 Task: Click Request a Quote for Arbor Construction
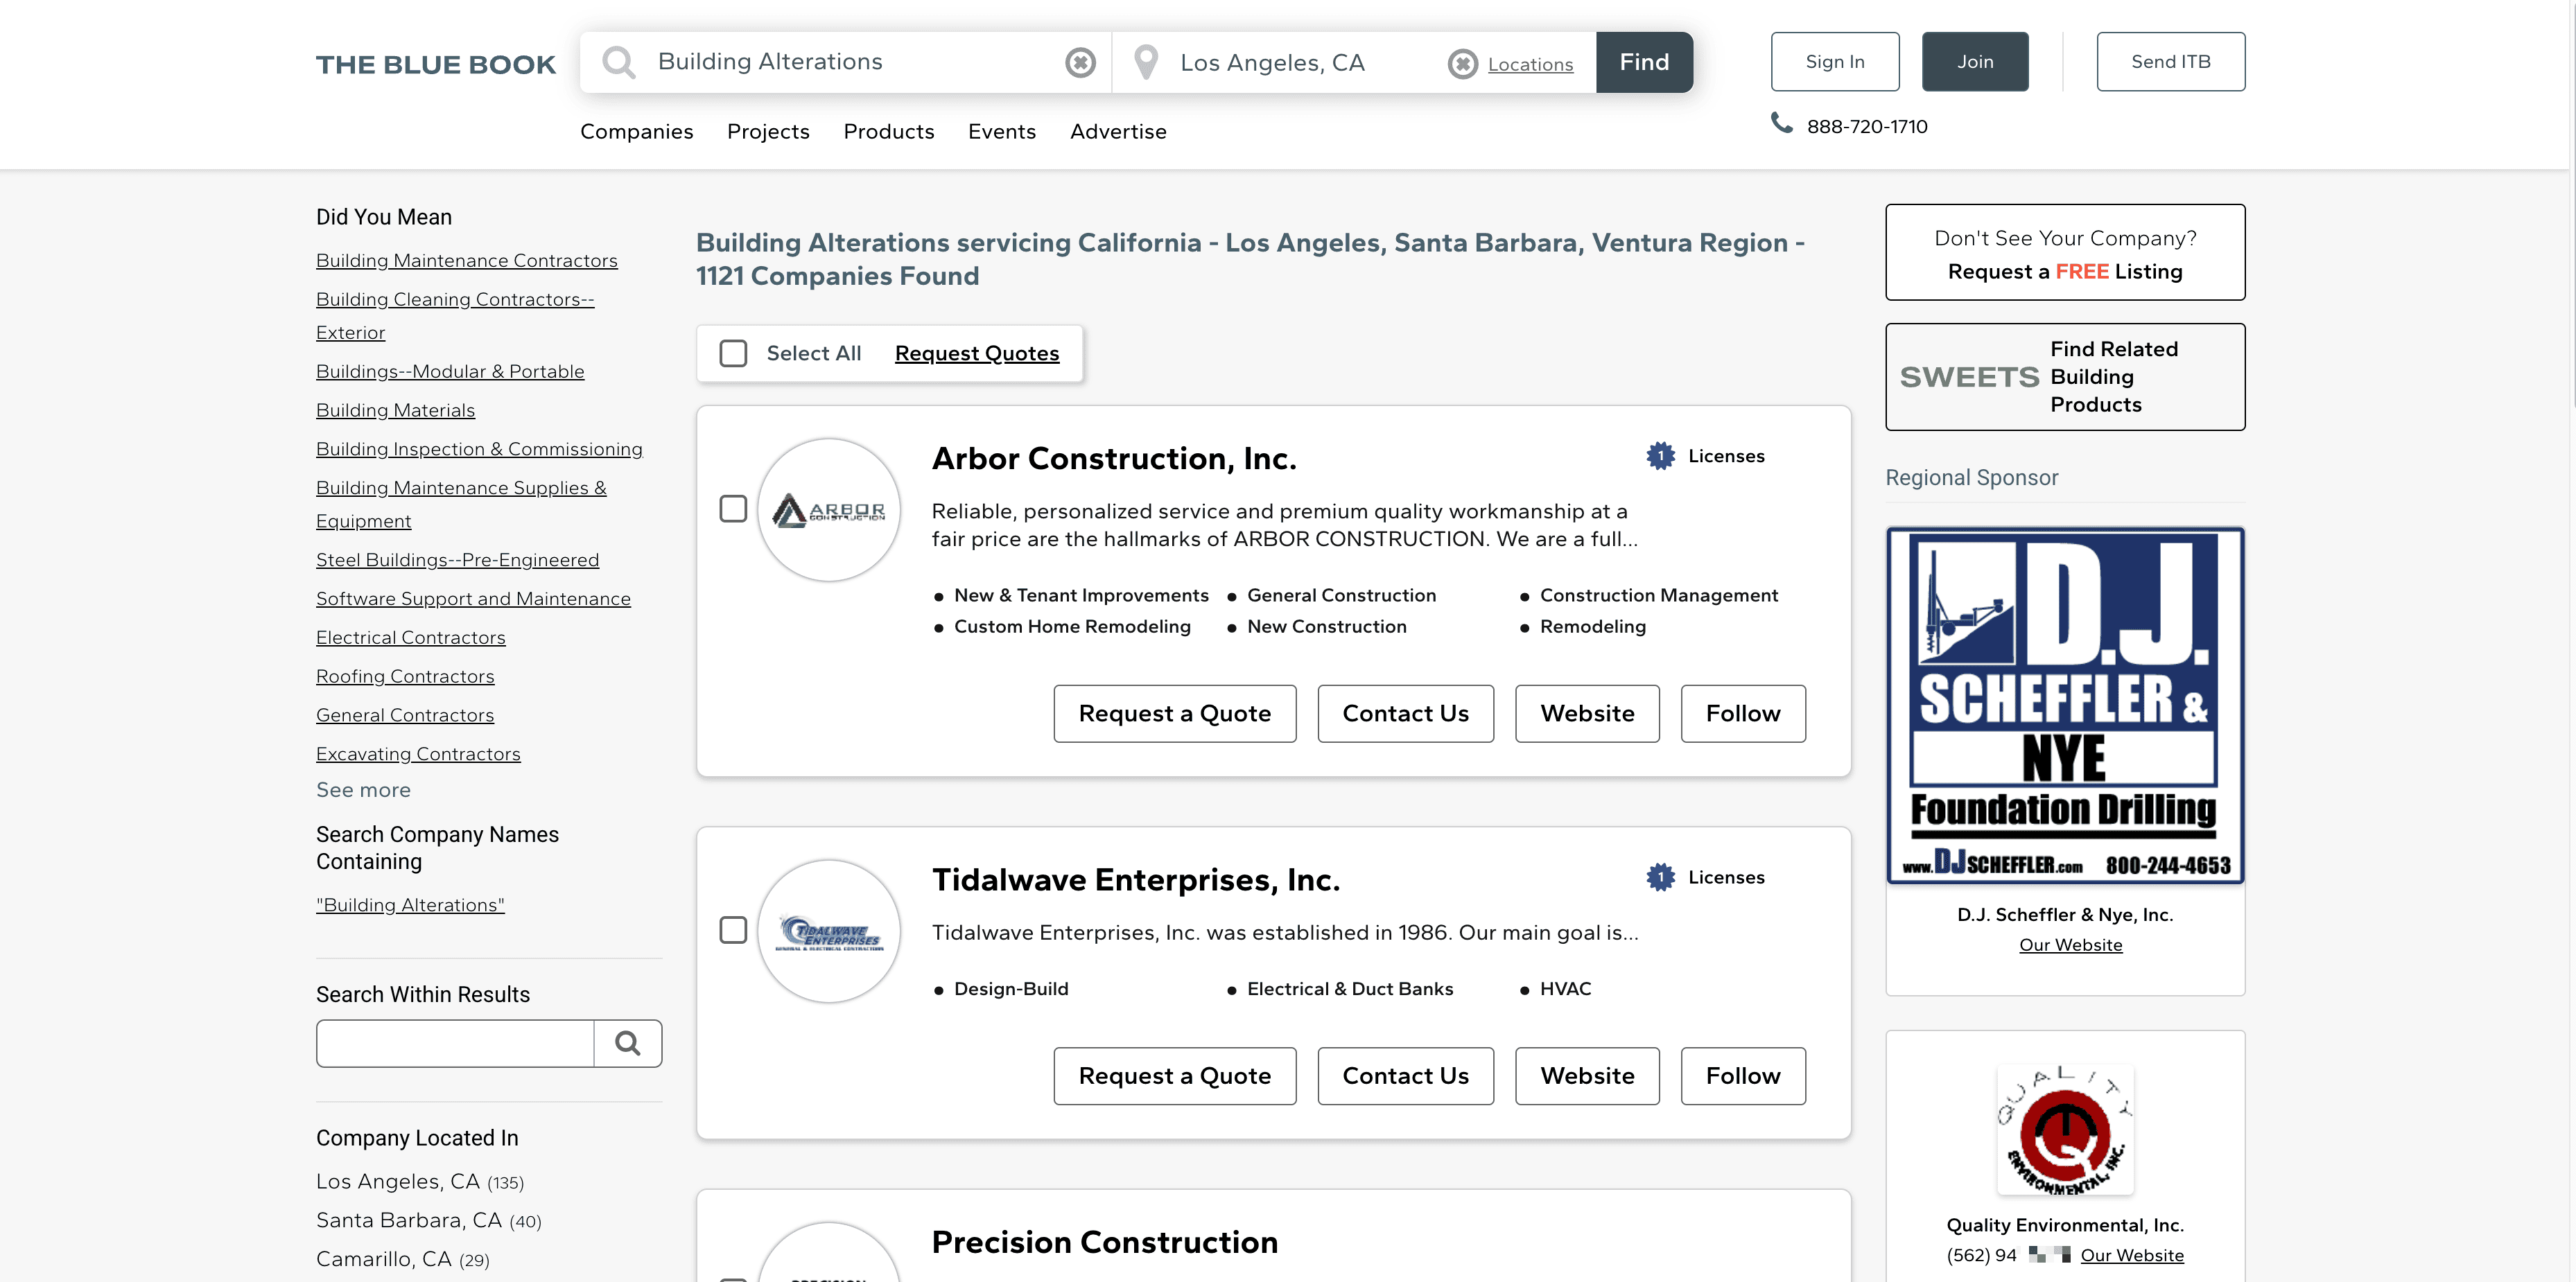click(x=1174, y=713)
